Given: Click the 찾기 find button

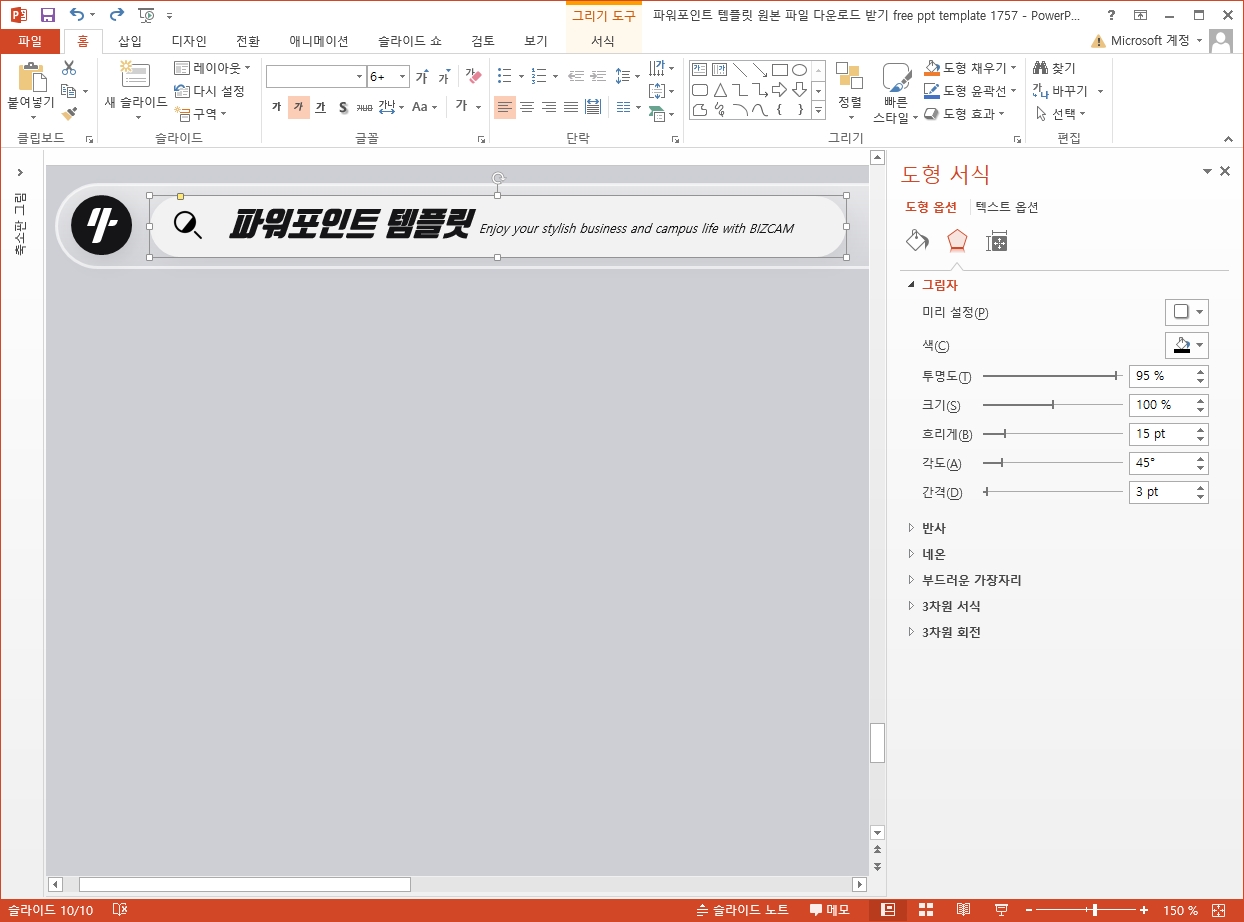Looking at the screenshot, I should 1055,68.
